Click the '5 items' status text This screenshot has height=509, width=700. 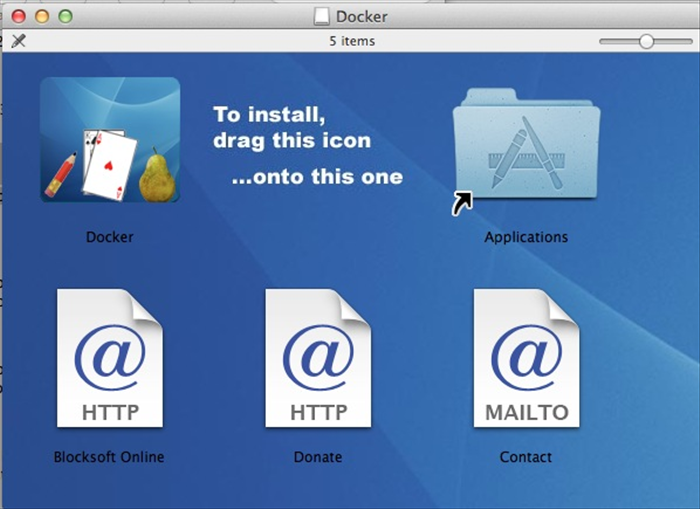352,41
